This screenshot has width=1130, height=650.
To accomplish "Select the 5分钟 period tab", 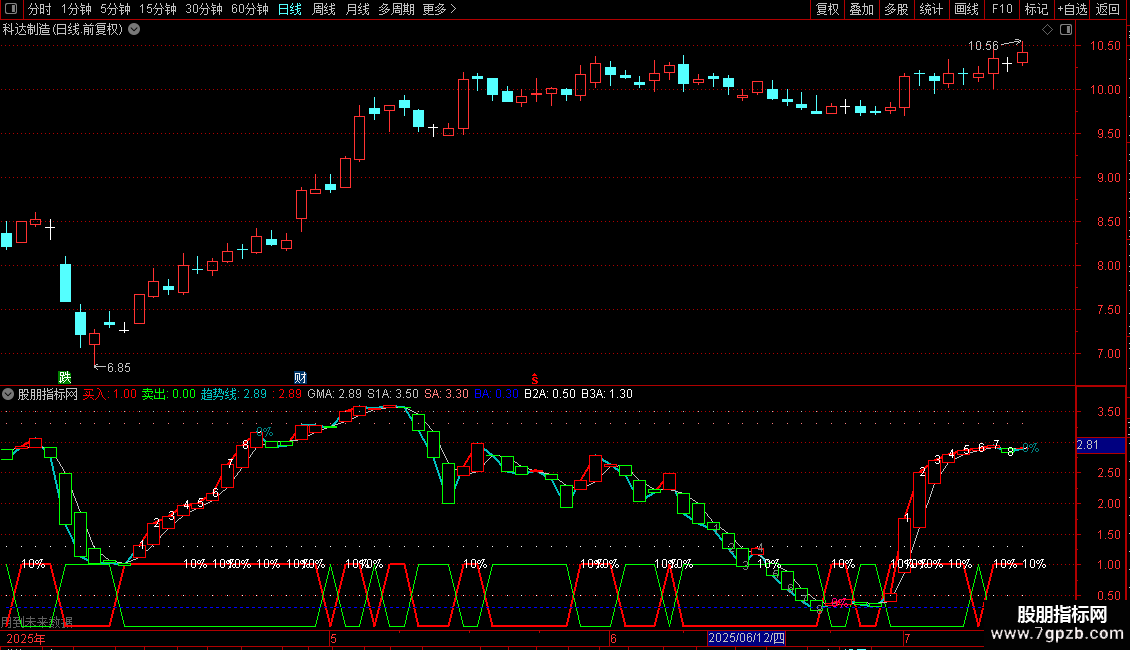I will pos(115,9).
